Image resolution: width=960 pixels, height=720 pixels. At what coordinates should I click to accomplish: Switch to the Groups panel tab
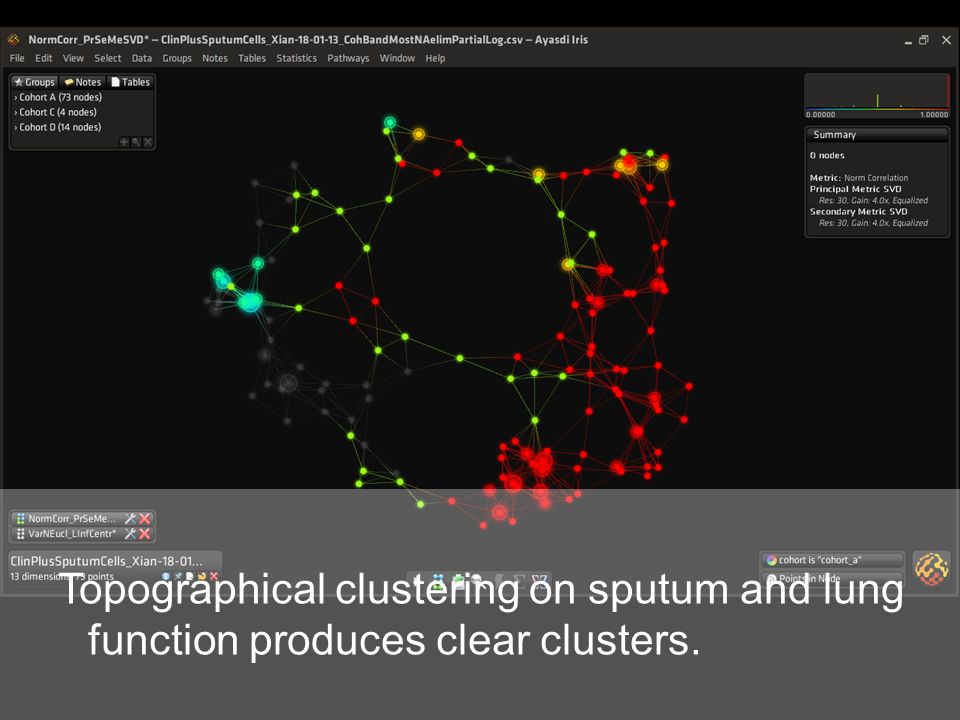pos(35,82)
